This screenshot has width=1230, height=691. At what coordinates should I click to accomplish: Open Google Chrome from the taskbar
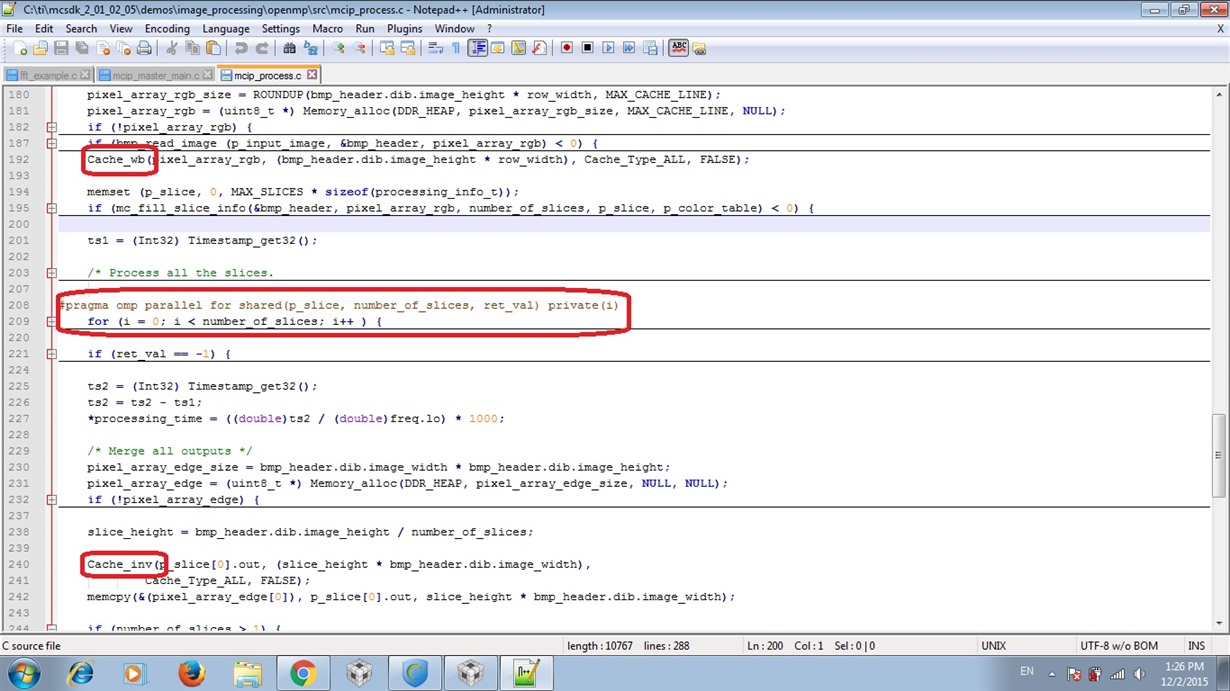coord(303,673)
